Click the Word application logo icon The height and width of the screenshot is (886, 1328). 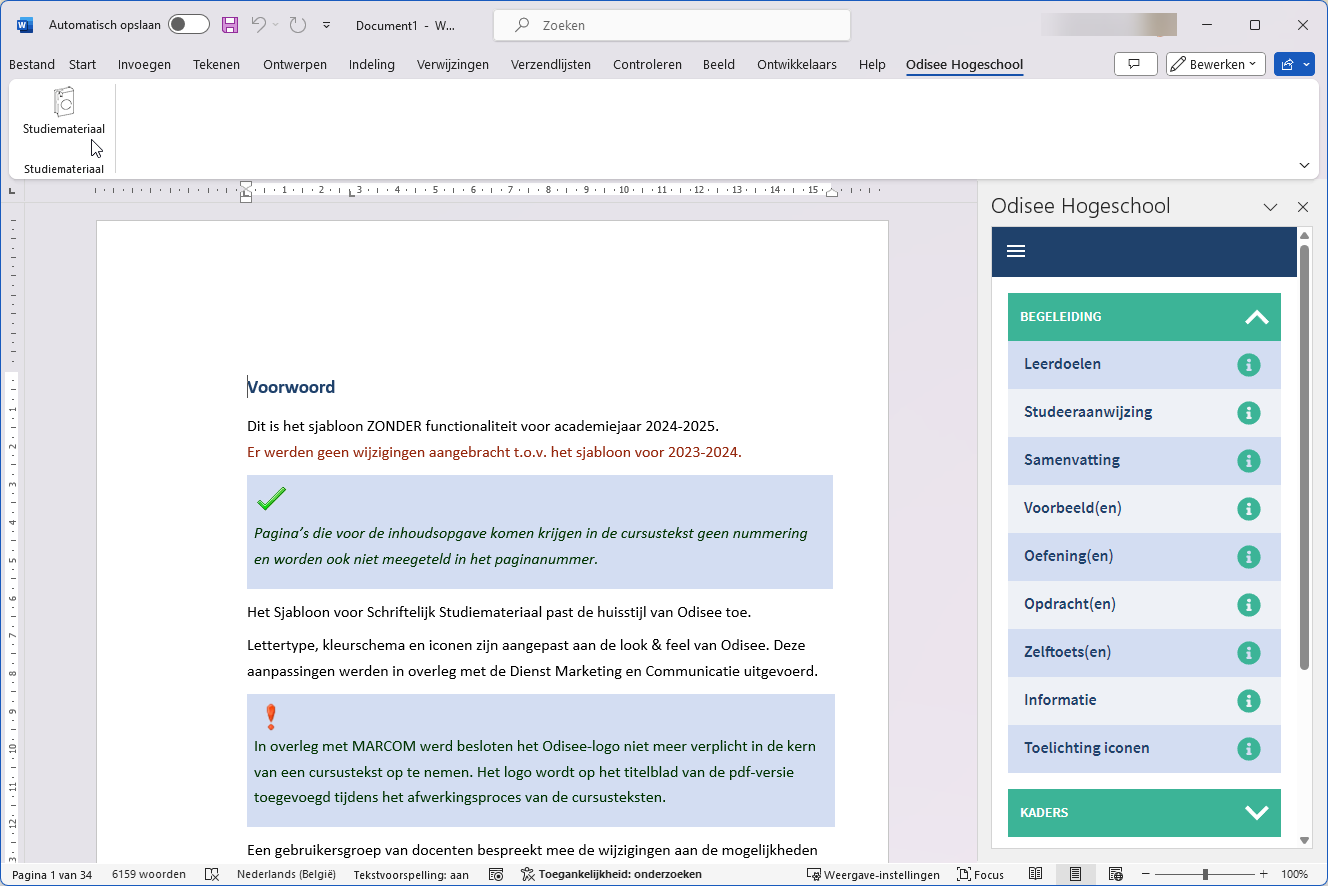coord(25,25)
